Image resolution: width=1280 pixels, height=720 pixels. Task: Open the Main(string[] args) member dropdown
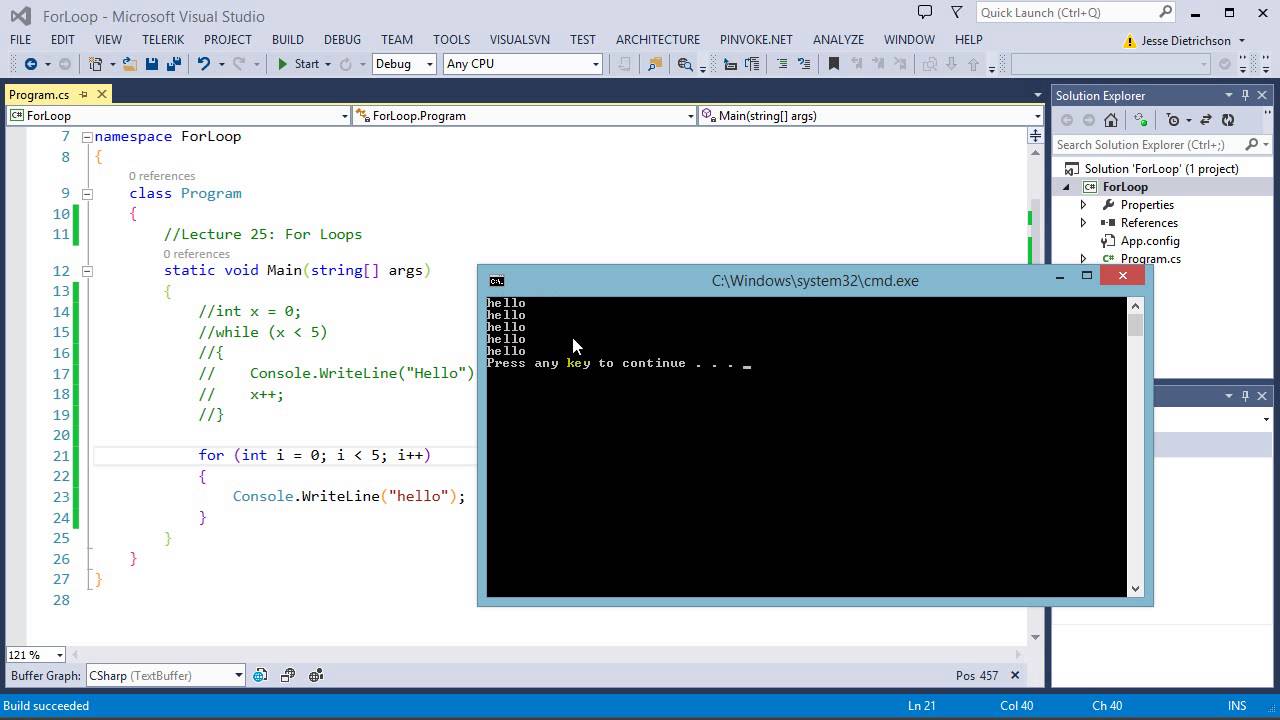pyautogui.click(x=870, y=116)
